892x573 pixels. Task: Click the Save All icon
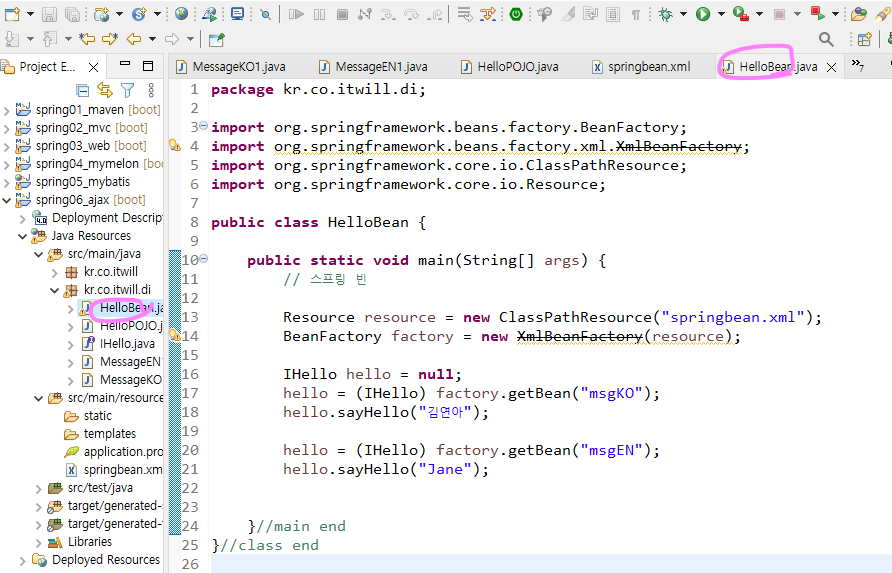[72, 14]
